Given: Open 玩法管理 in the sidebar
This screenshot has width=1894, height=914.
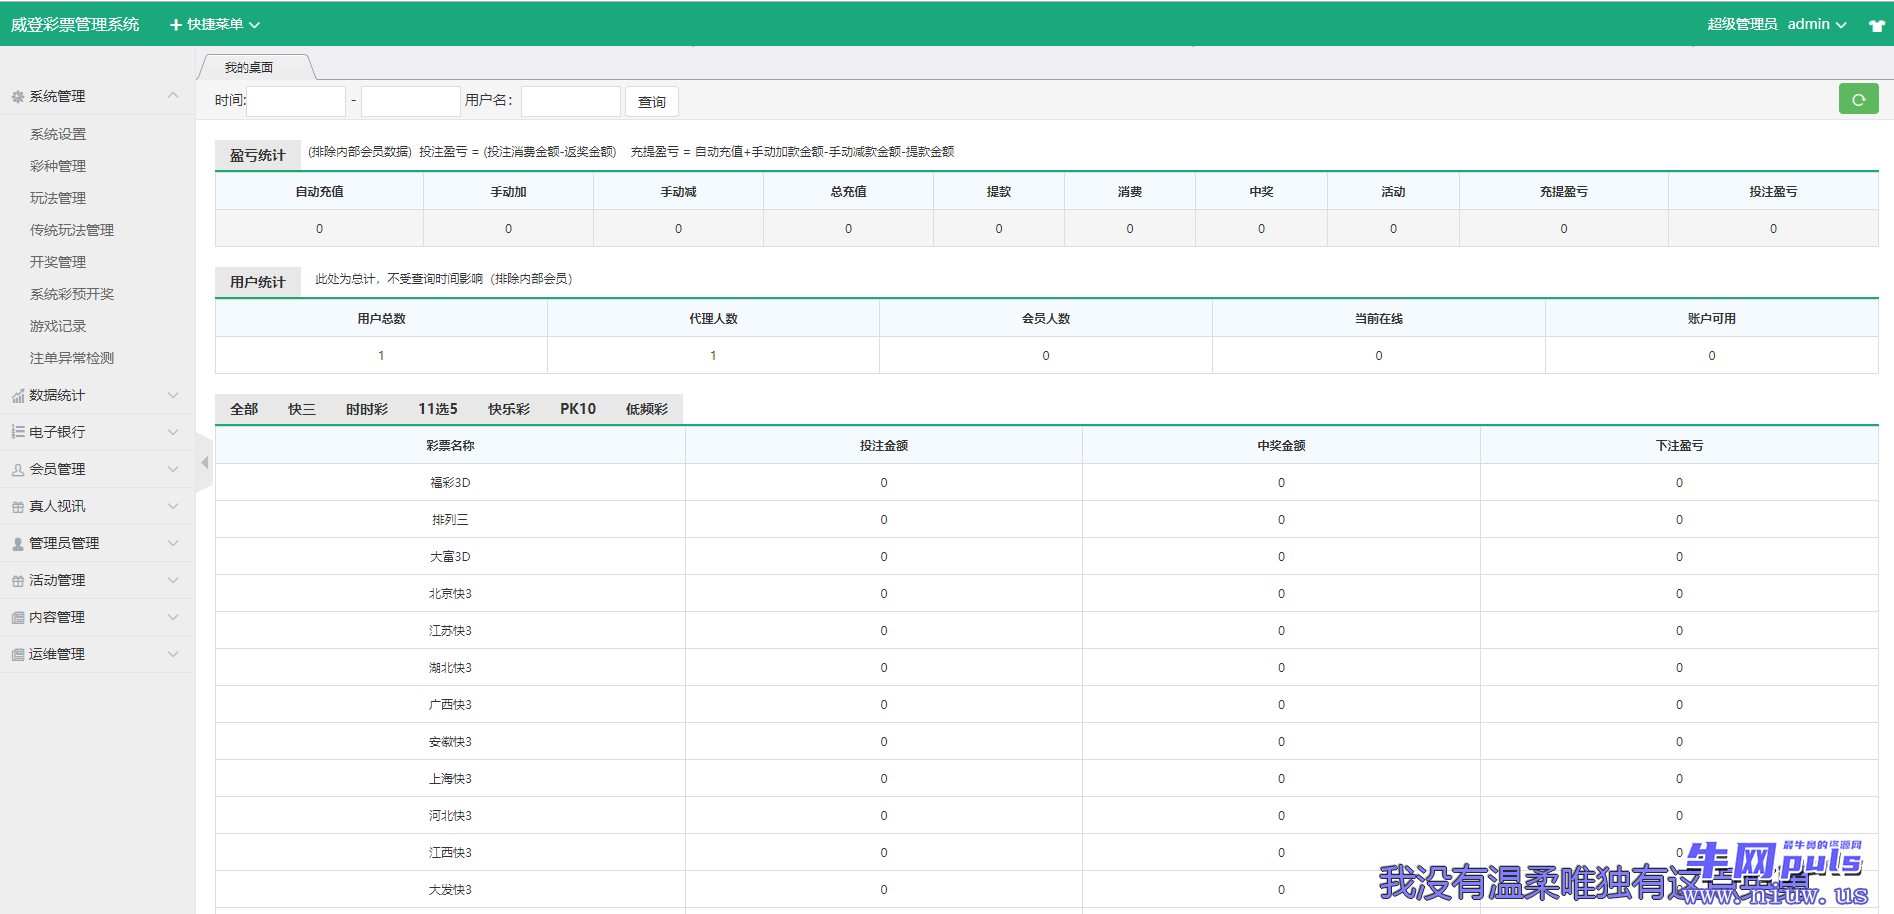Looking at the screenshot, I should point(58,198).
